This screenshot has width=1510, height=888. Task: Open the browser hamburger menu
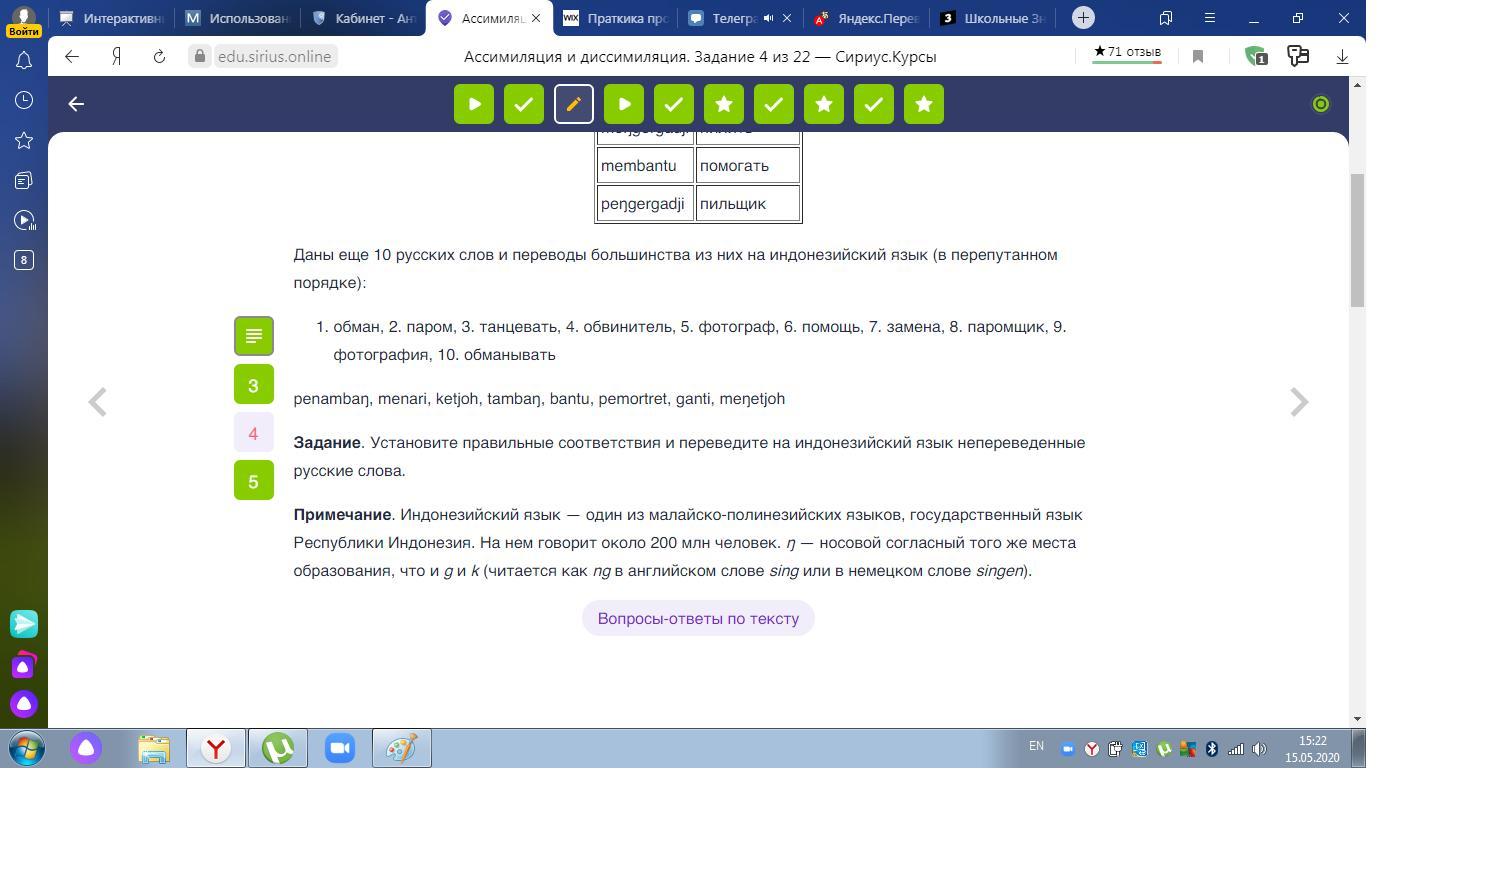tap(1209, 18)
